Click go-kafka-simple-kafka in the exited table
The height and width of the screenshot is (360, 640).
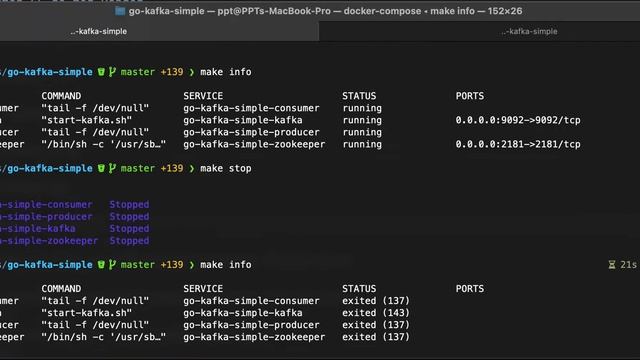[243, 313]
